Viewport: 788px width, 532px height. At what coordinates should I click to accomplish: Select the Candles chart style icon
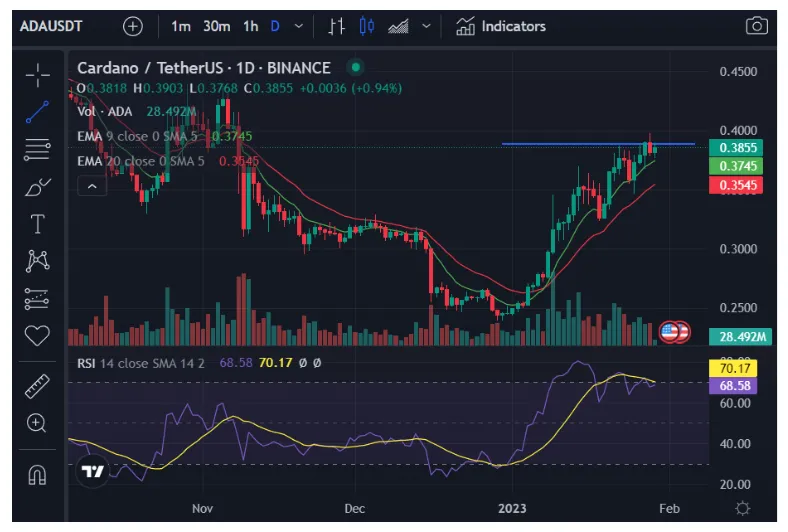coord(367,26)
